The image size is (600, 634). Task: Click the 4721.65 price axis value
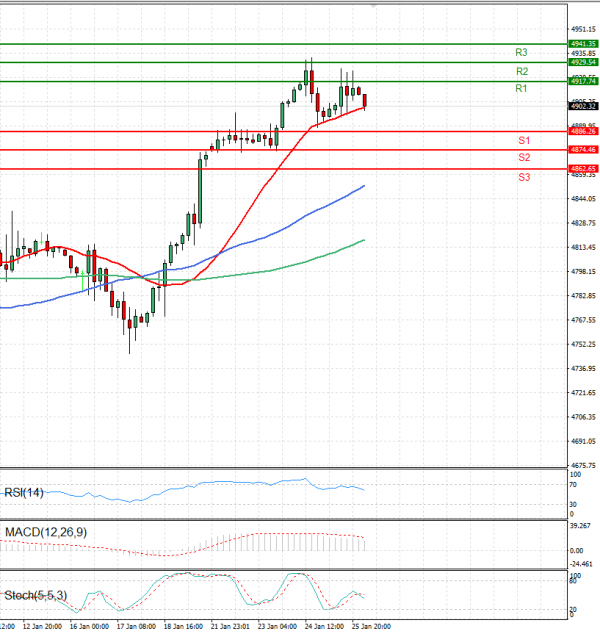tap(583, 393)
